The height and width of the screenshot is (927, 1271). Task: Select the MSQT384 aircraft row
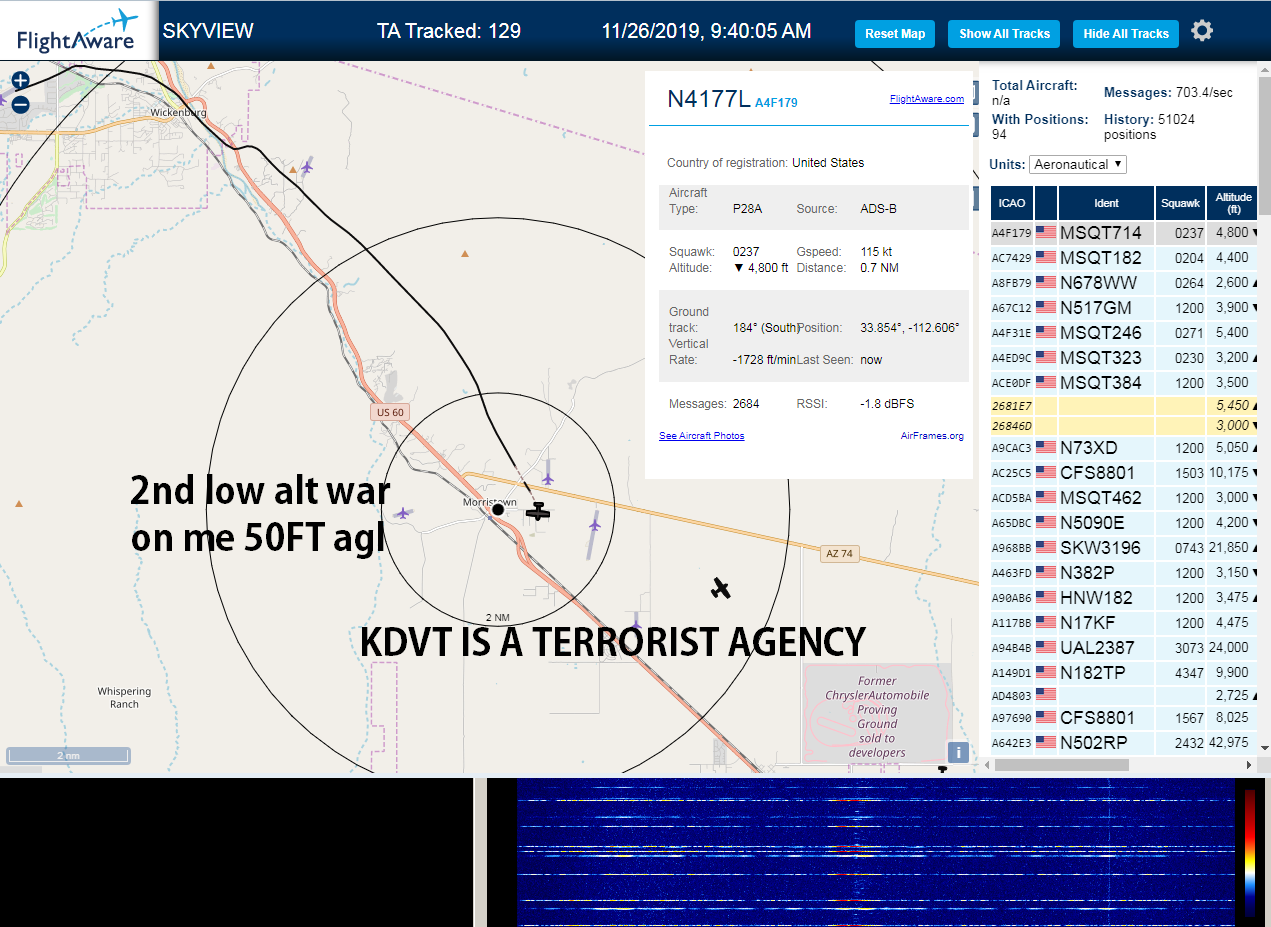(x=1124, y=383)
